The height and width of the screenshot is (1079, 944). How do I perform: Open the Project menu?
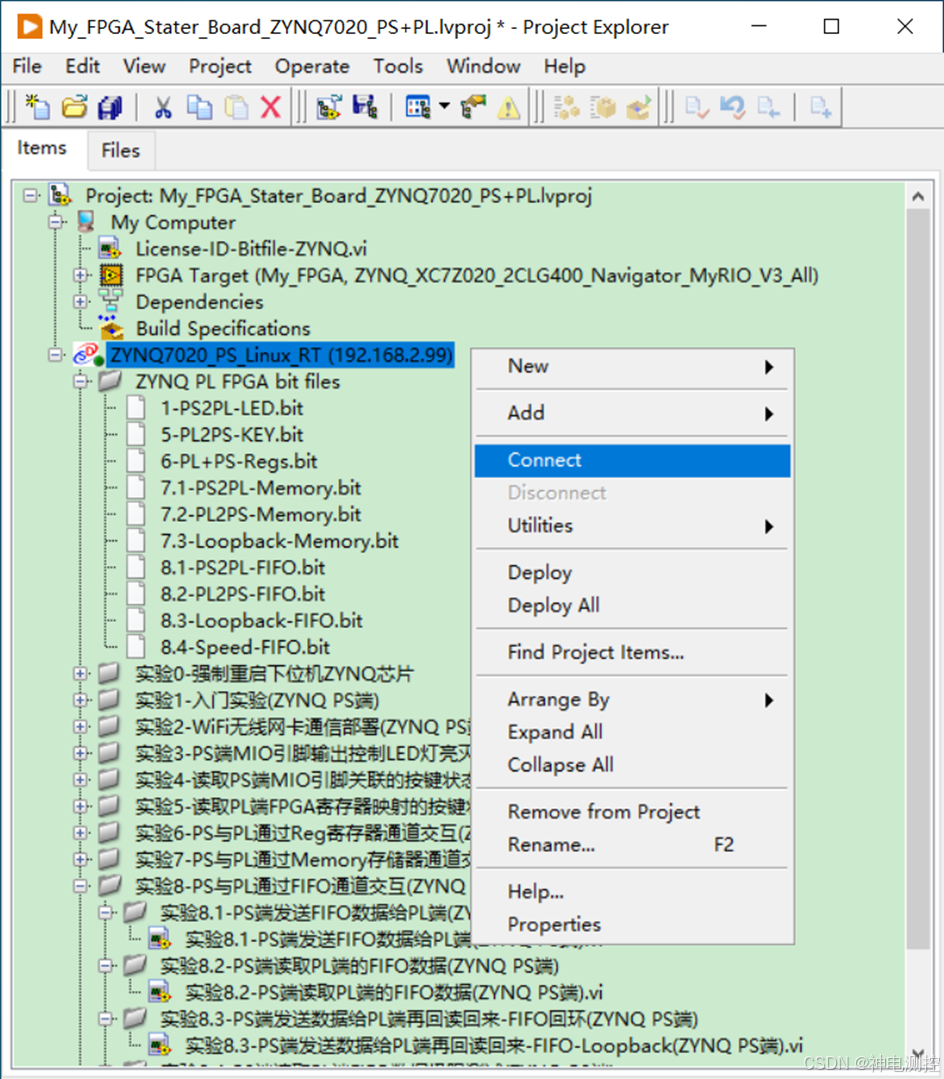(x=220, y=66)
